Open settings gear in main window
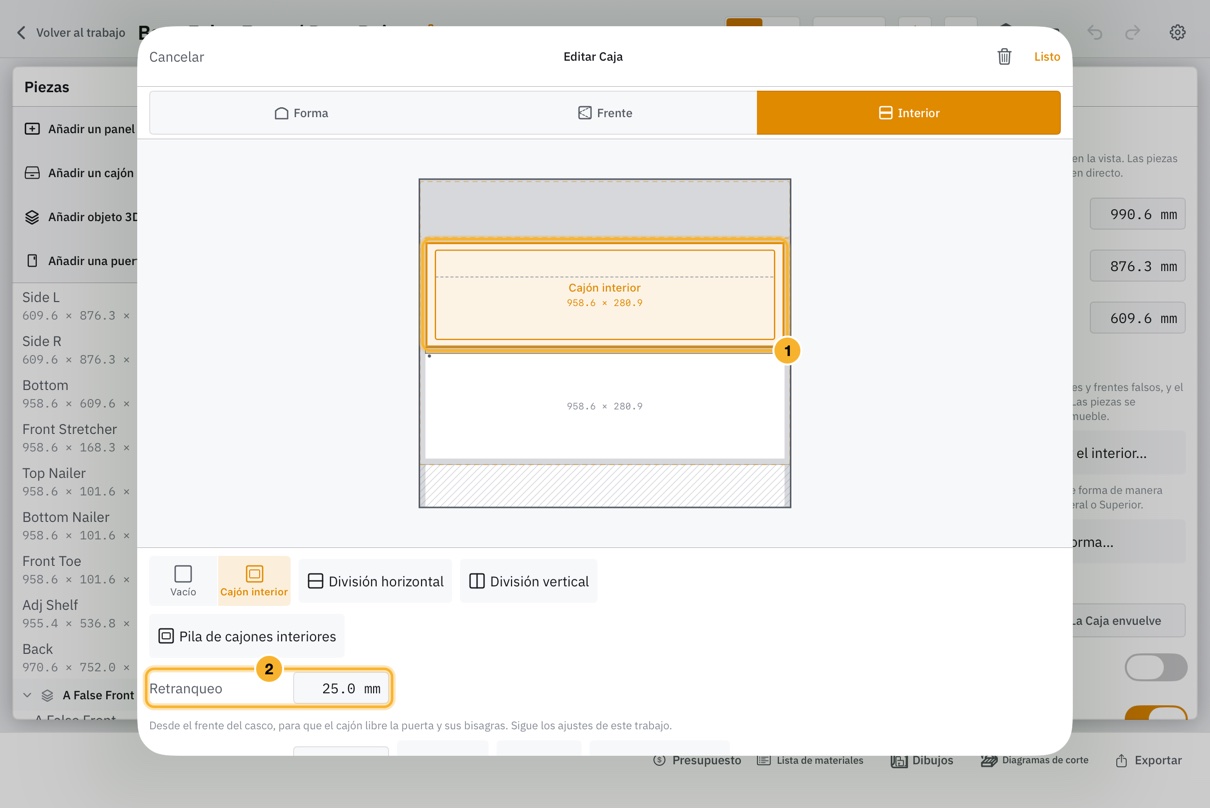The image size is (1210, 808). point(1177,32)
